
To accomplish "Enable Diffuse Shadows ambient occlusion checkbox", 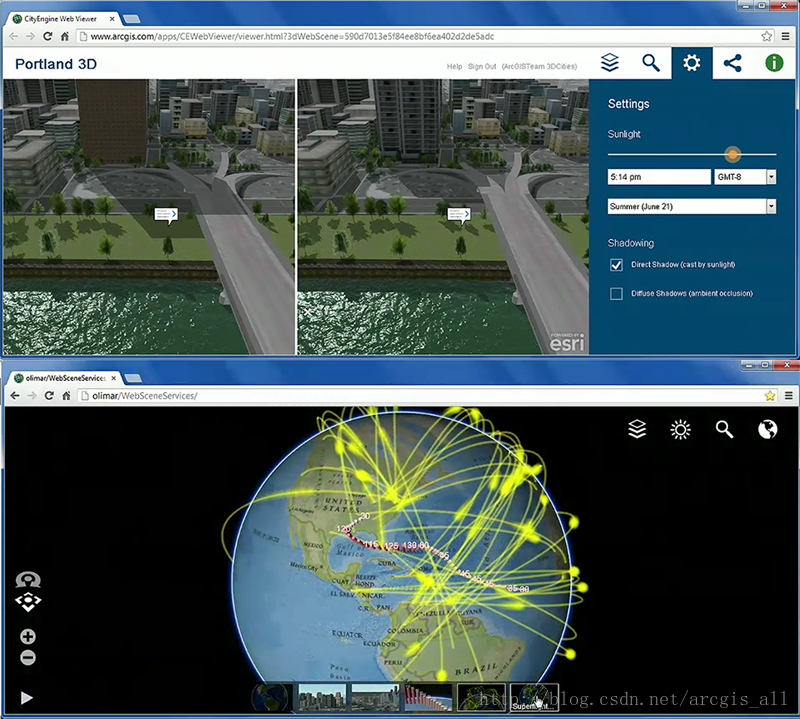I will tap(617, 293).
